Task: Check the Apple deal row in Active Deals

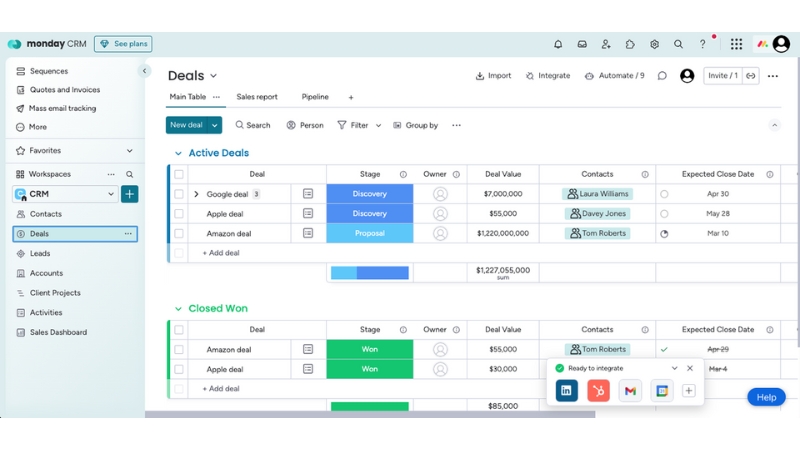Action: [x=179, y=214]
